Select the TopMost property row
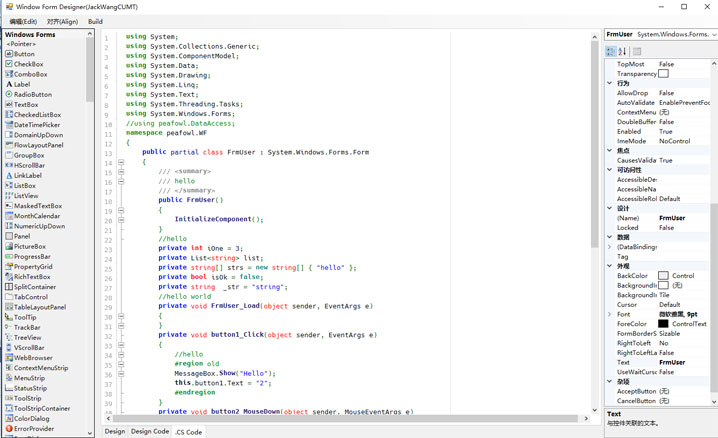 tap(658, 64)
